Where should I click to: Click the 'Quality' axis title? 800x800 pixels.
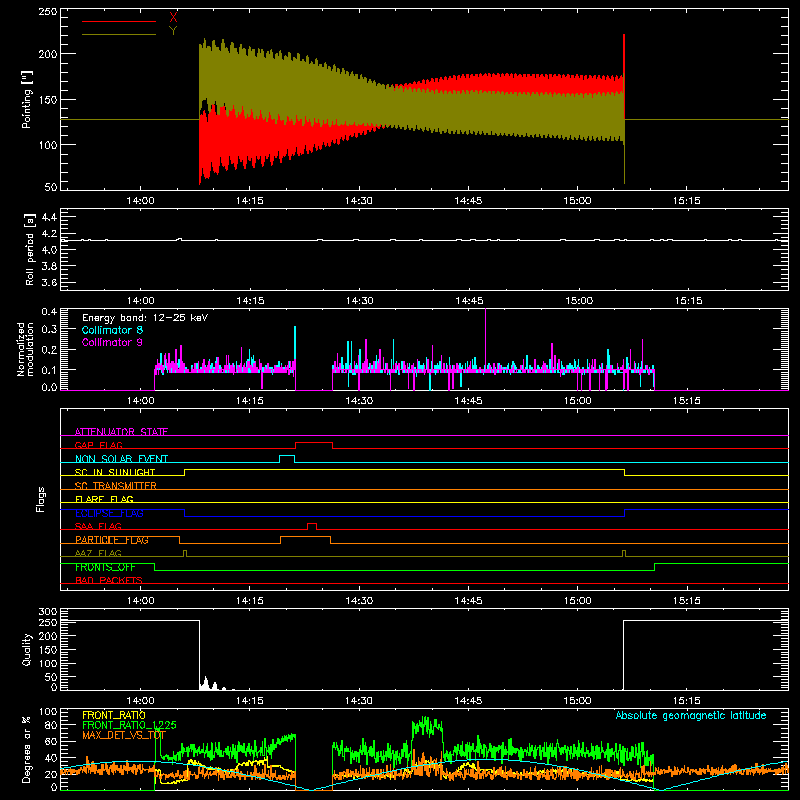point(27,649)
